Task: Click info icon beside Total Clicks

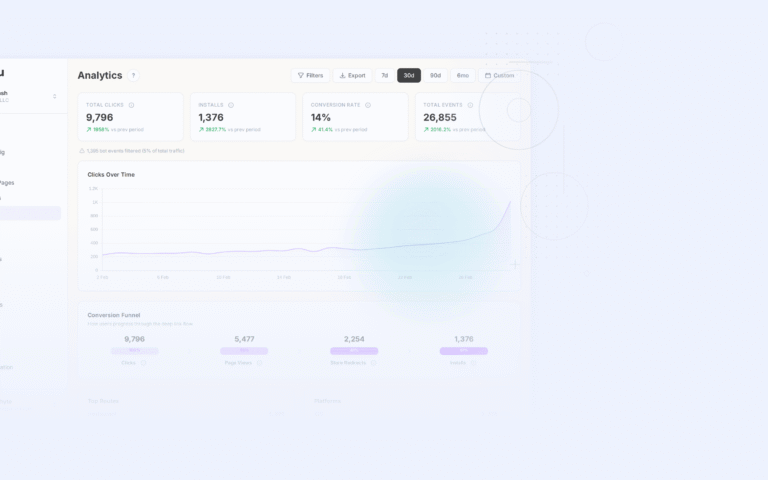Action: (131, 105)
